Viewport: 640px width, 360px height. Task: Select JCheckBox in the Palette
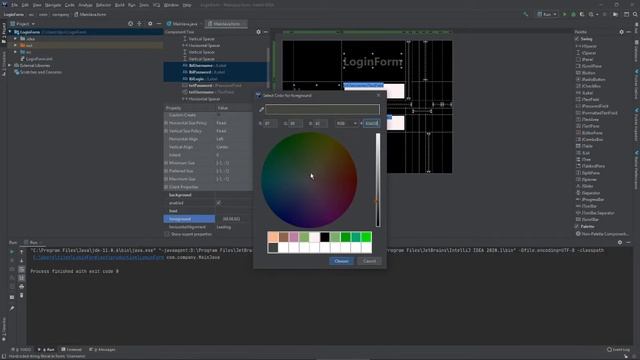[x=588, y=86]
